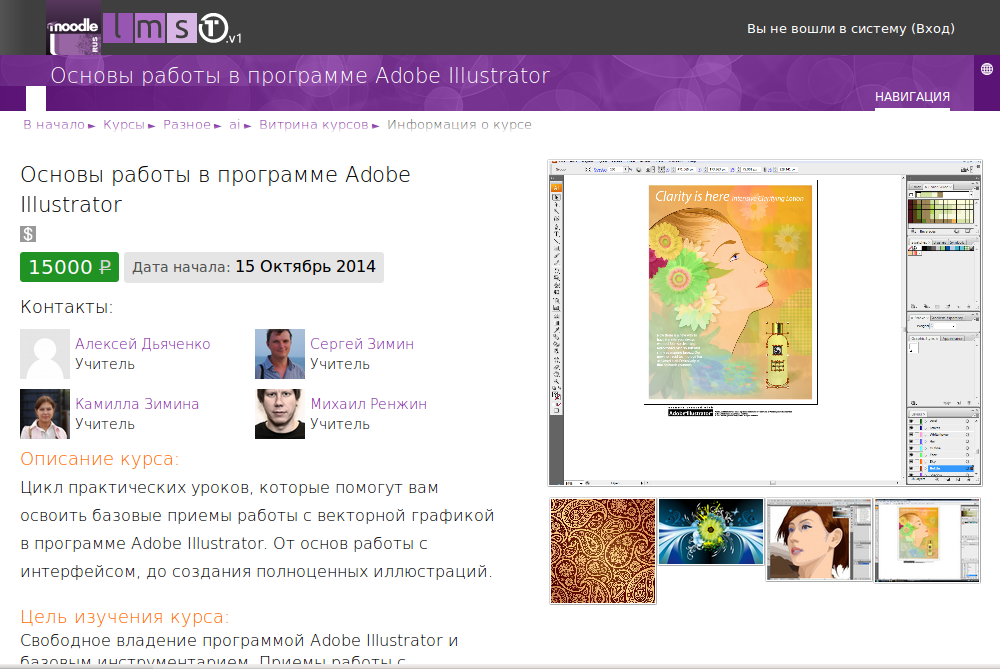The width and height of the screenshot is (1000, 669).
Task: Click Михаил Ренжин's profile photo
Action: [x=280, y=414]
